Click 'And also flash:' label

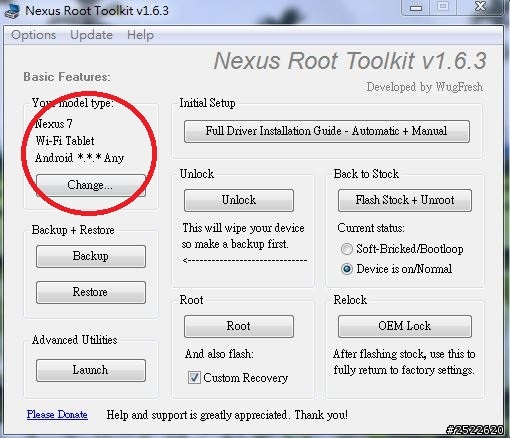pos(219,354)
